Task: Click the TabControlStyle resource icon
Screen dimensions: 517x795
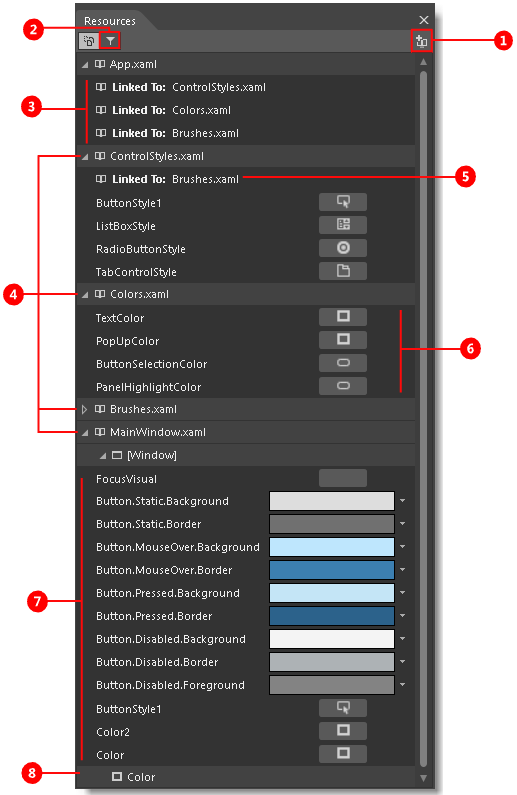Action: [343, 271]
